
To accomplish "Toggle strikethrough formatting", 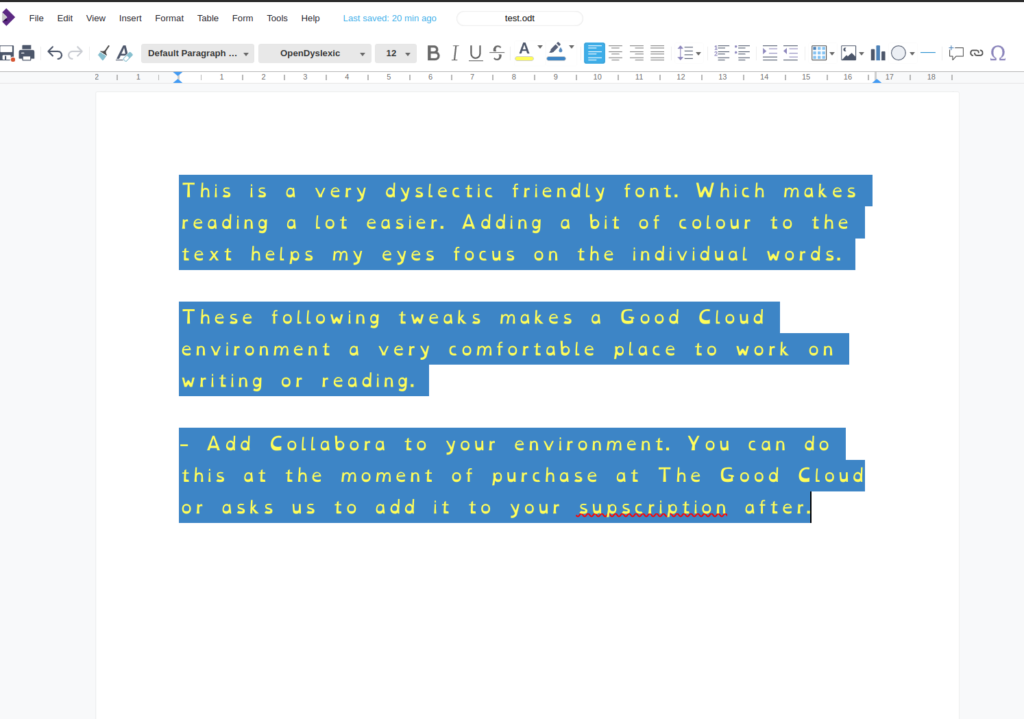I will pos(497,53).
